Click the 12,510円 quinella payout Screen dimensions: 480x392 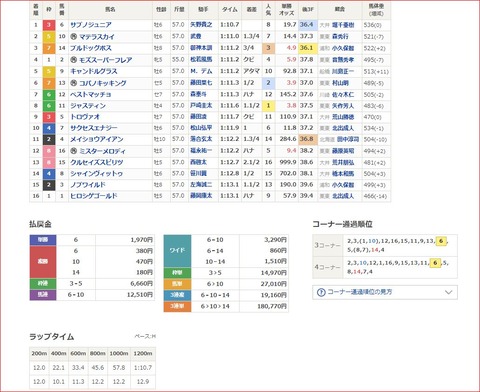click(x=140, y=295)
